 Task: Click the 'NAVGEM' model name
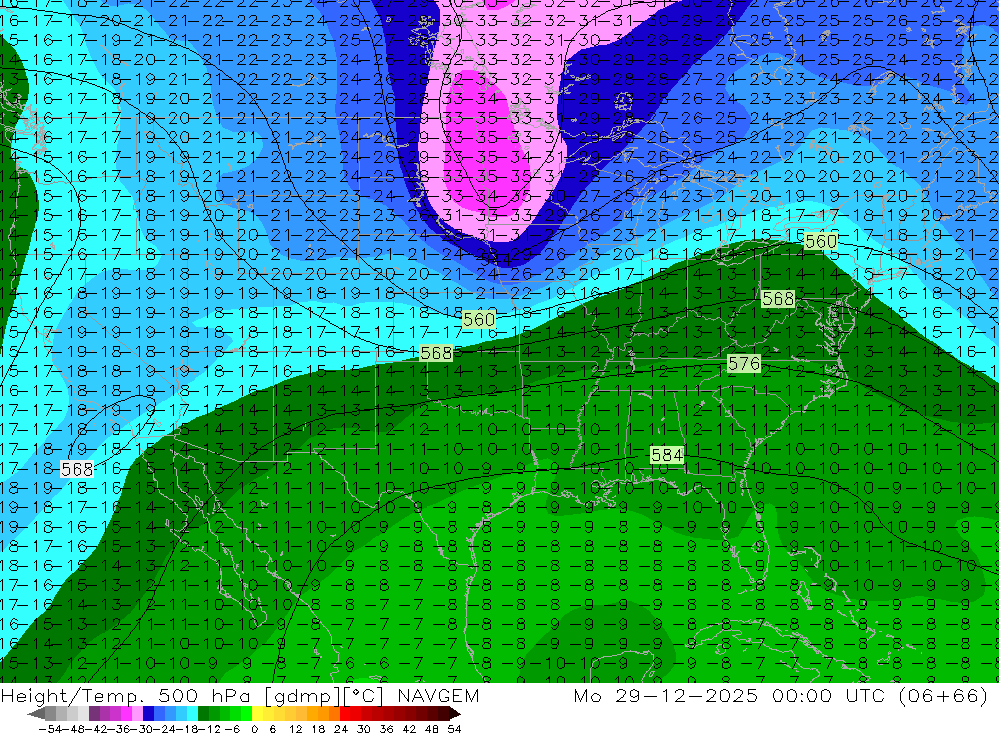point(438,695)
